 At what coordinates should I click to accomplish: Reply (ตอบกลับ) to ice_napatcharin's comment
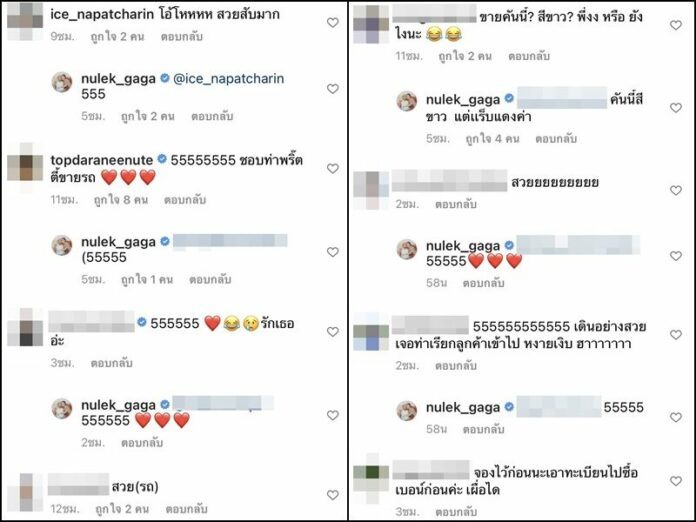182,36
